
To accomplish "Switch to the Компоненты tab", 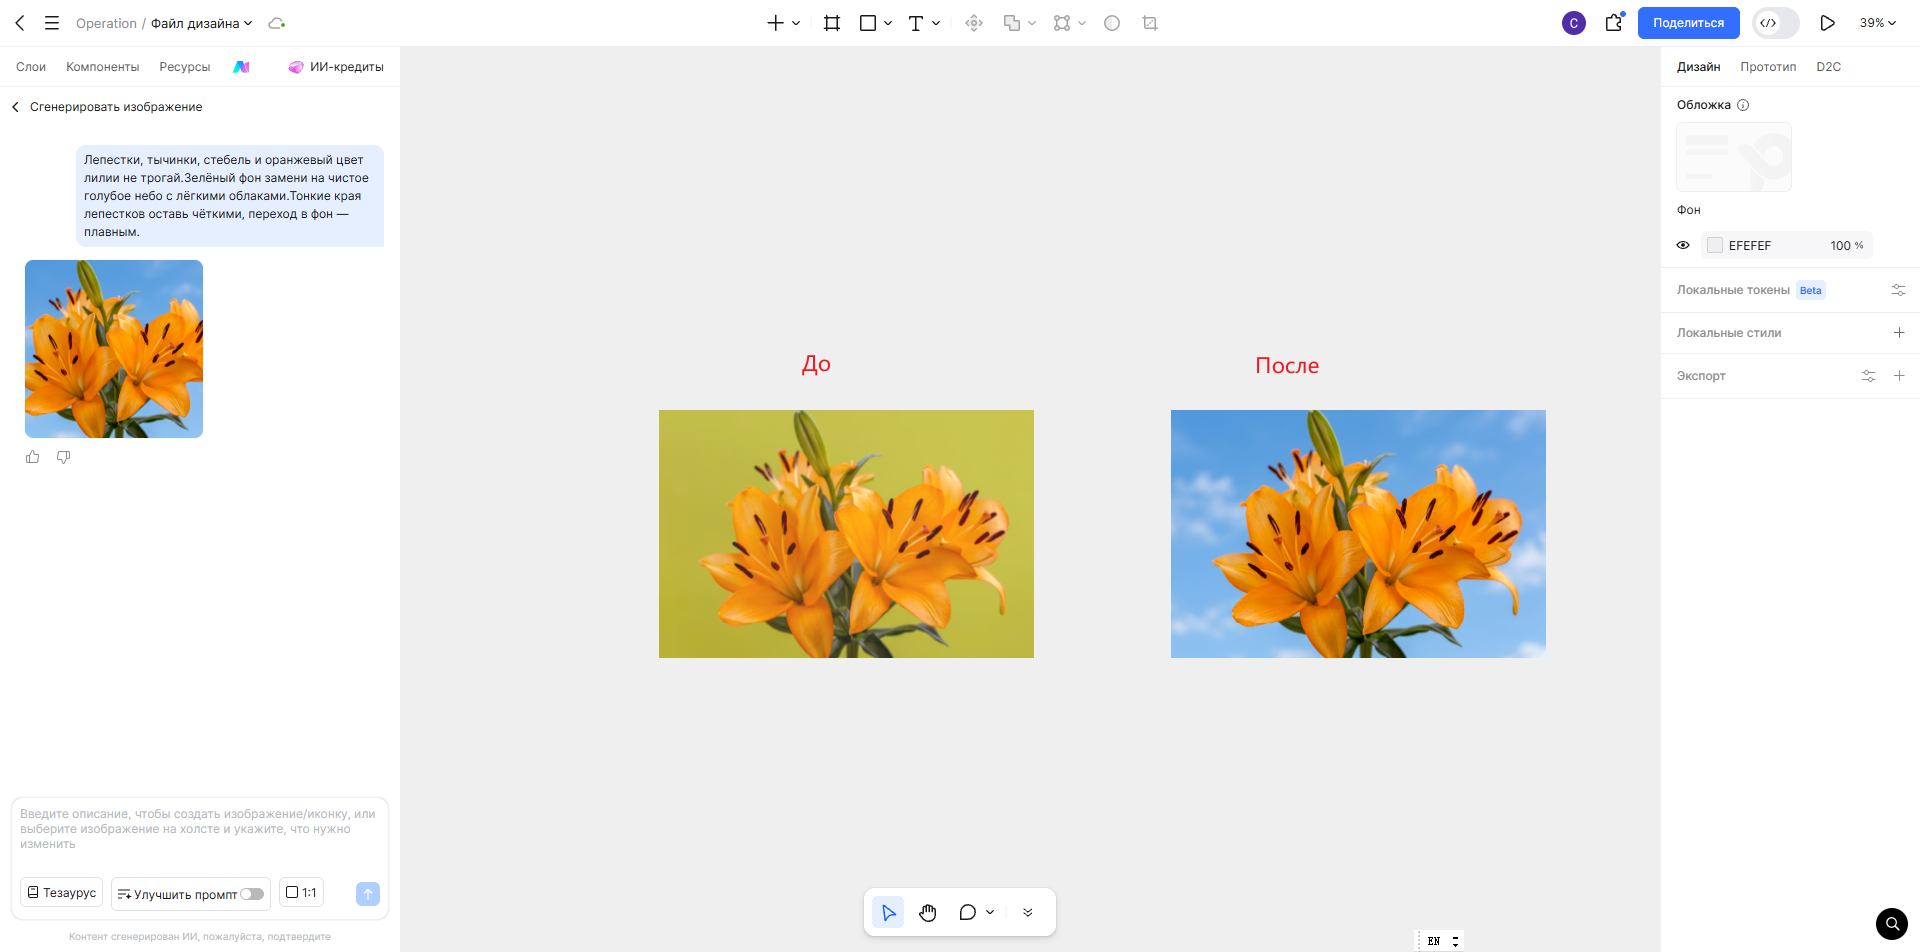I will click(x=103, y=67).
